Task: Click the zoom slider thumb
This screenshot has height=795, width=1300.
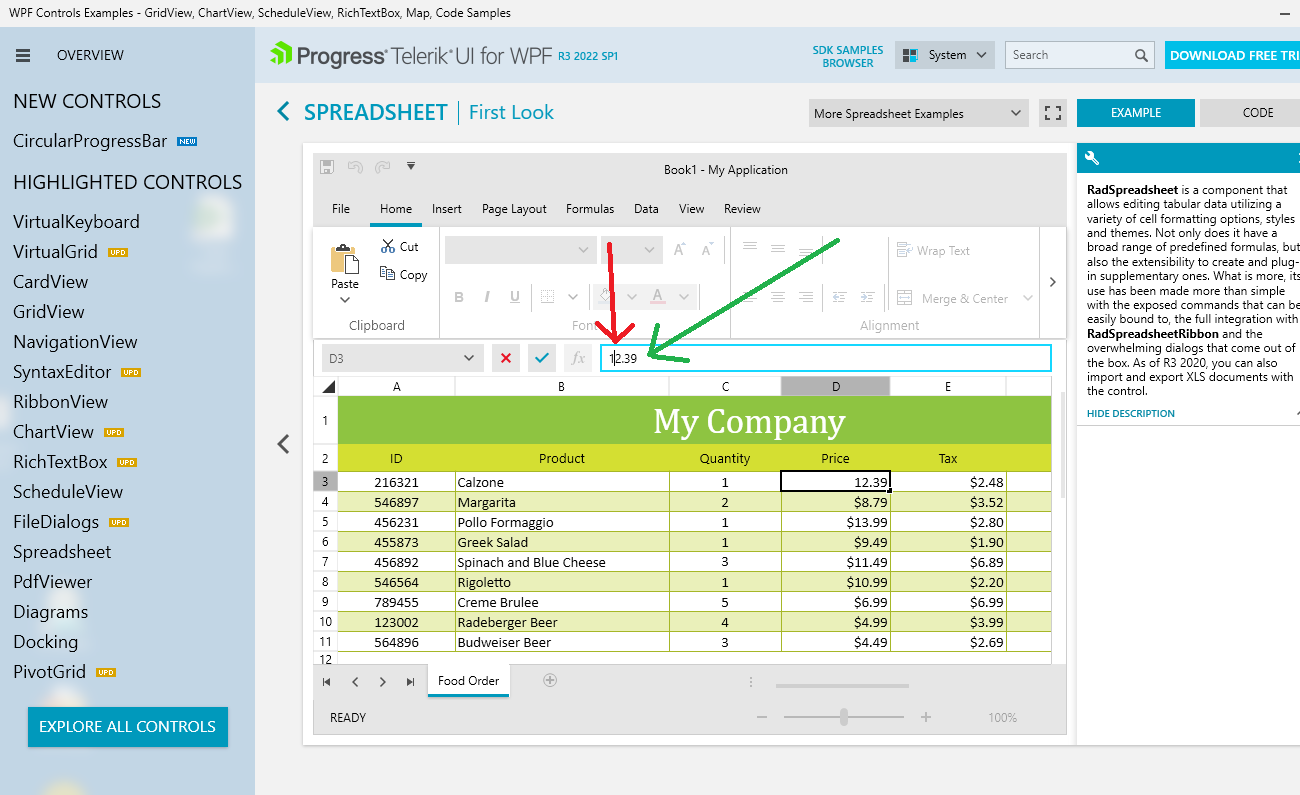Action: coord(844,717)
